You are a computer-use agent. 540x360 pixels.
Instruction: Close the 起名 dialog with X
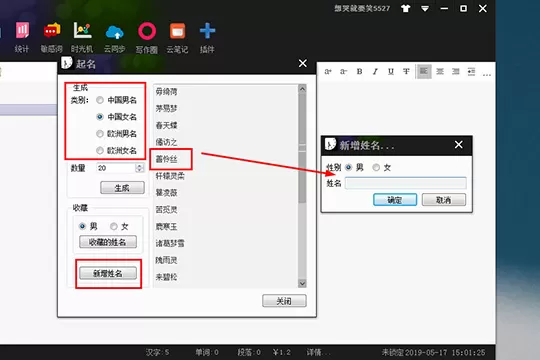pos(303,63)
